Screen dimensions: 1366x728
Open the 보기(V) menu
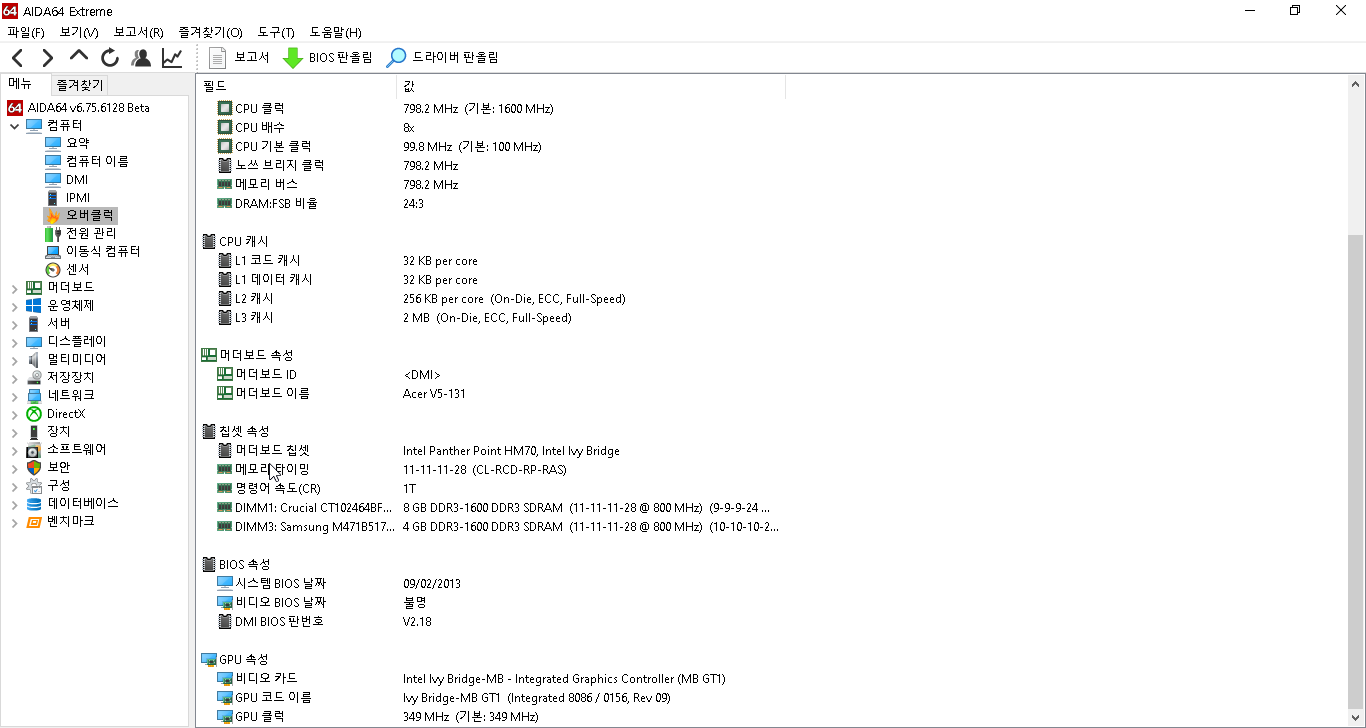[79, 33]
